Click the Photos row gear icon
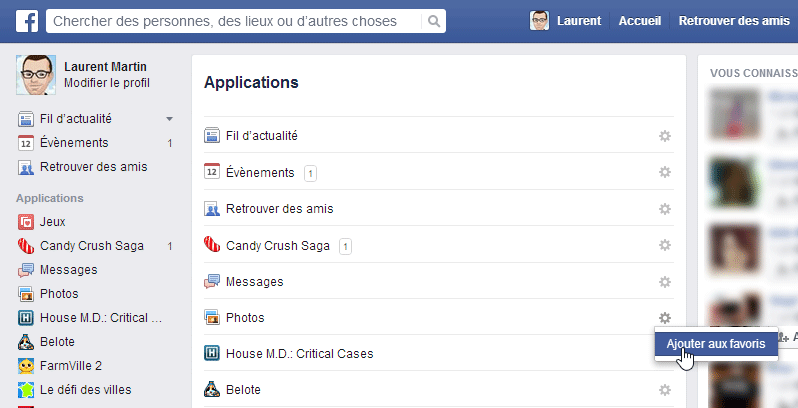This screenshot has height=408, width=798. [x=665, y=318]
